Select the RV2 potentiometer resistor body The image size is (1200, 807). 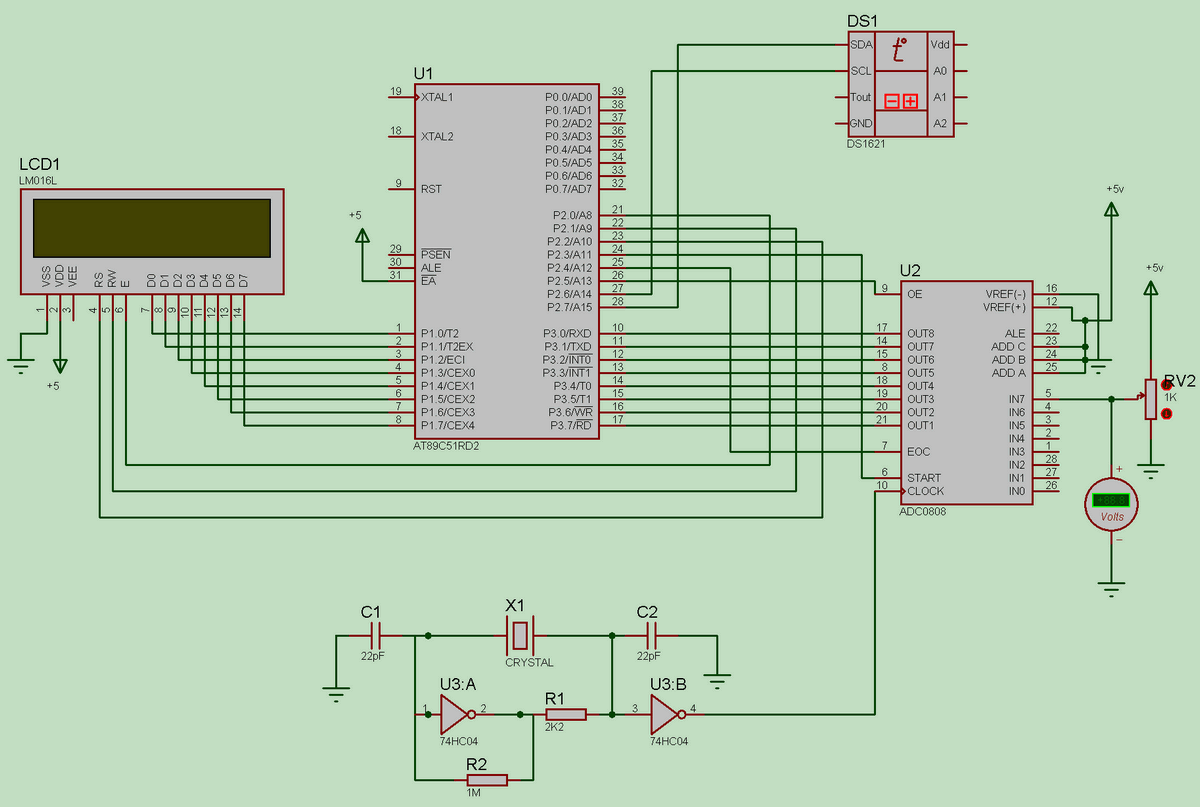(1152, 398)
